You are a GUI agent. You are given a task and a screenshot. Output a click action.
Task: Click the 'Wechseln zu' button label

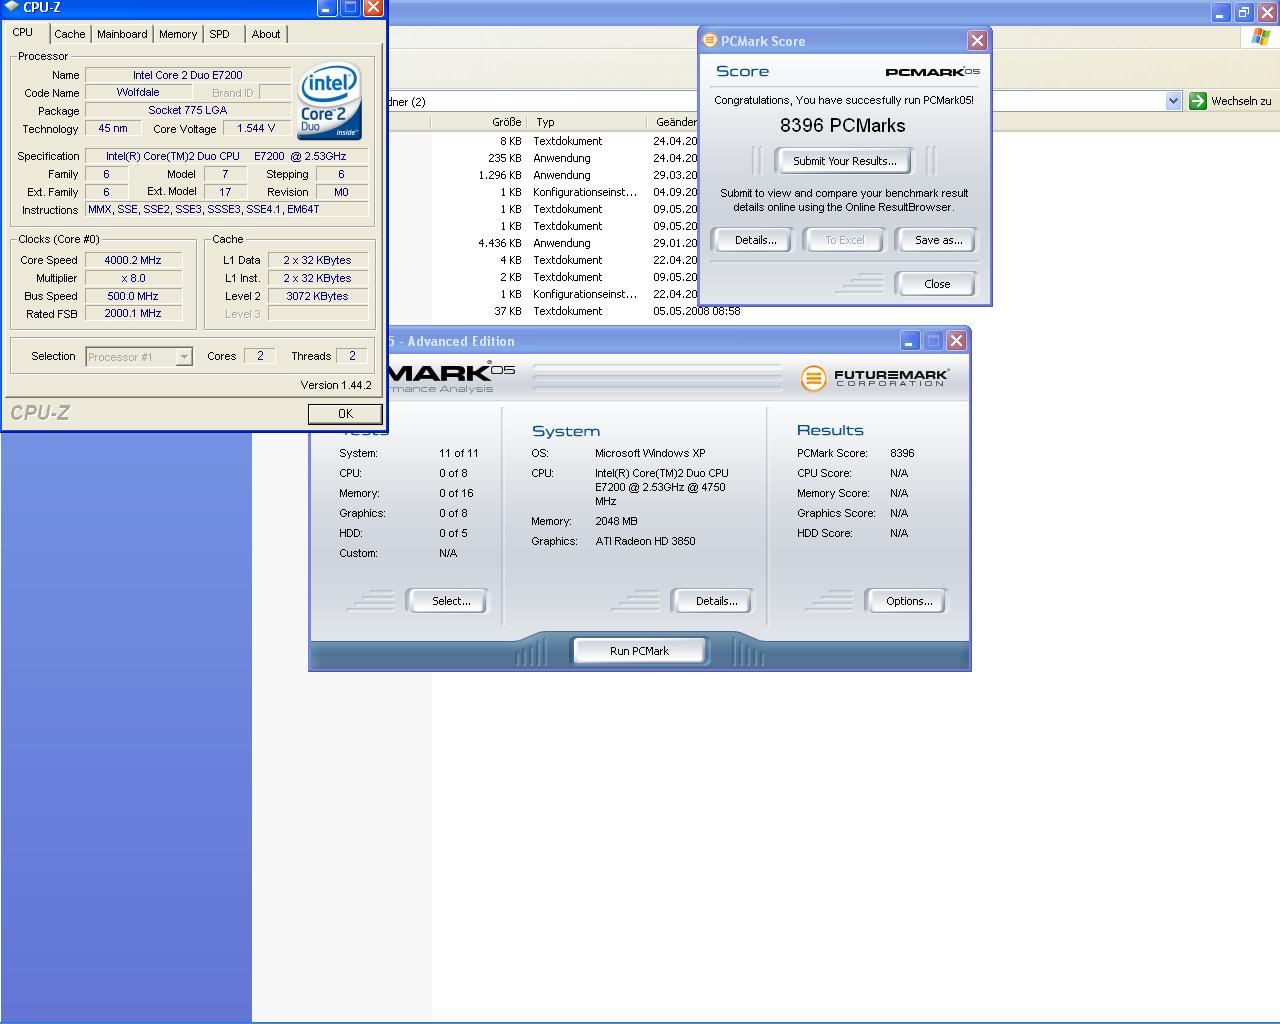pyautogui.click(x=1241, y=101)
